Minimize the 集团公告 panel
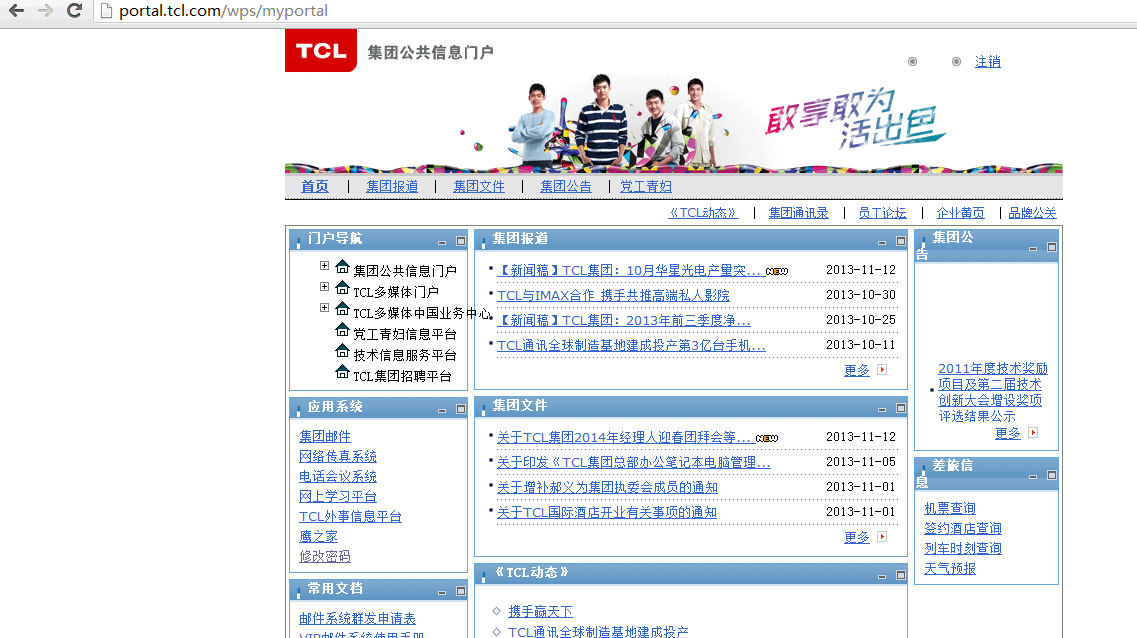Viewport: 1137px width, 638px height. tap(1033, 249)
